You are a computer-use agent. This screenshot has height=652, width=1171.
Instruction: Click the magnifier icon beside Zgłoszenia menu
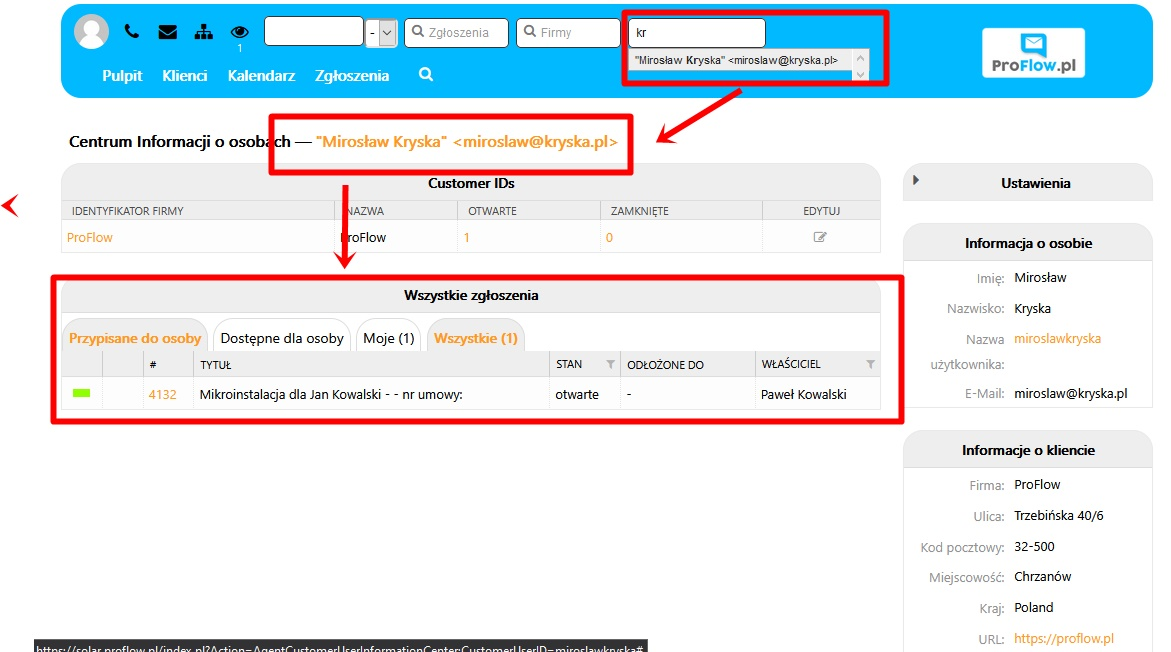point(426,75)
